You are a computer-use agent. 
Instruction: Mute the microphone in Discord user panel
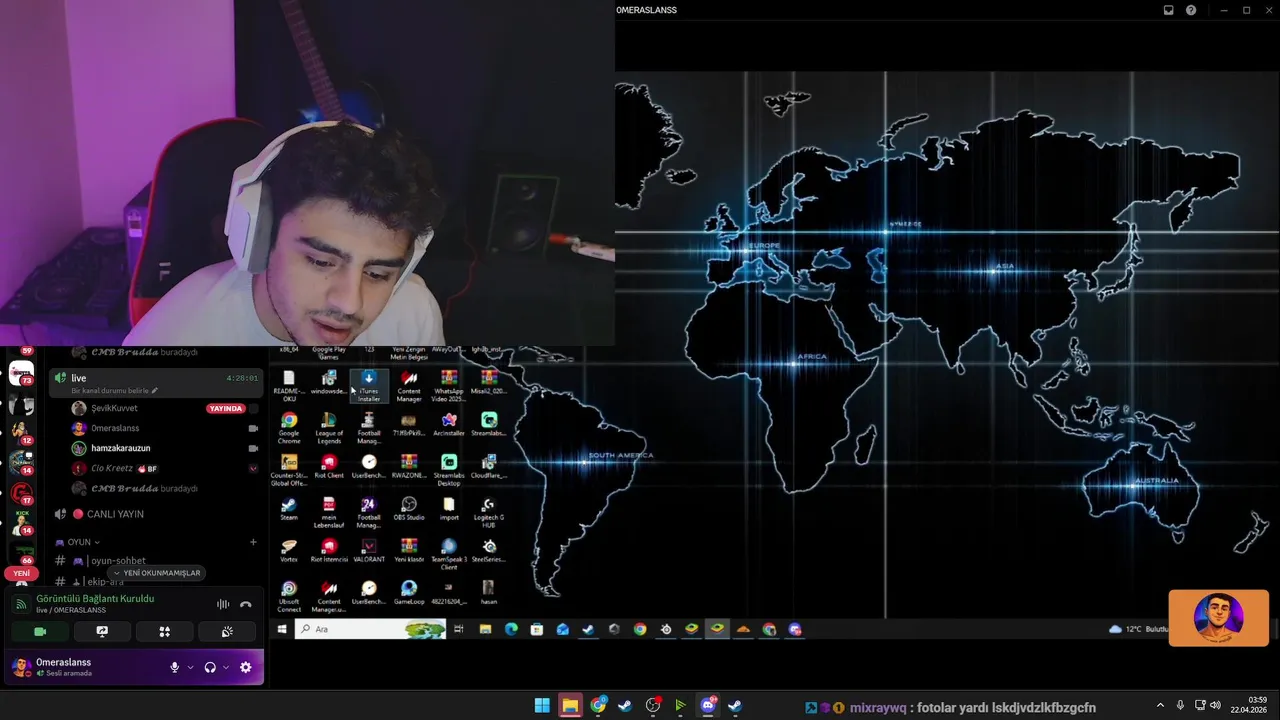tap(174, 667)
